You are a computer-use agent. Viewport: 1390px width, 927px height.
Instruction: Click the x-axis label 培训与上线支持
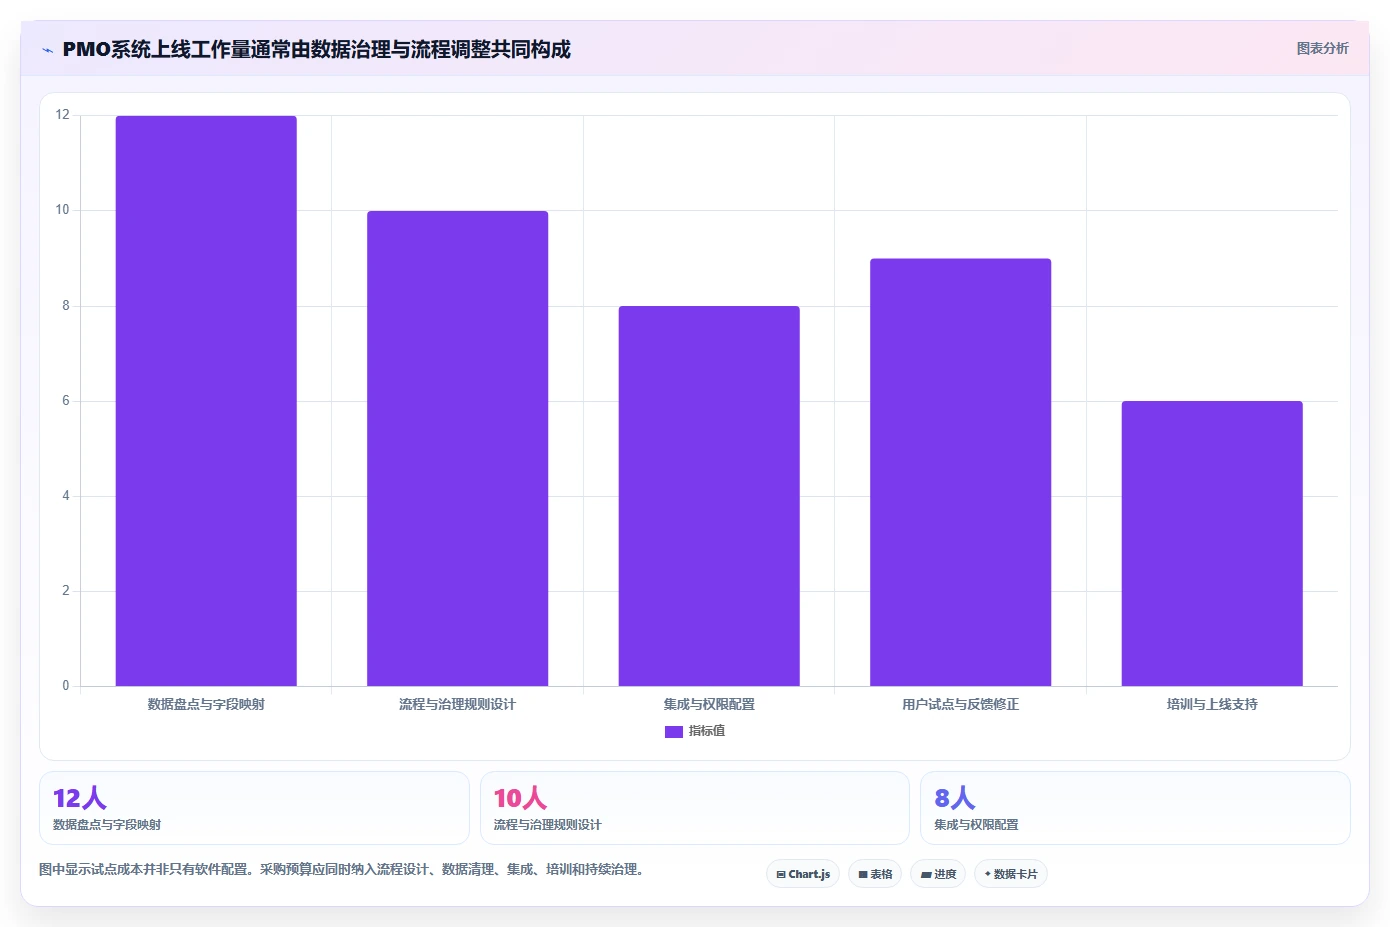1212,704
